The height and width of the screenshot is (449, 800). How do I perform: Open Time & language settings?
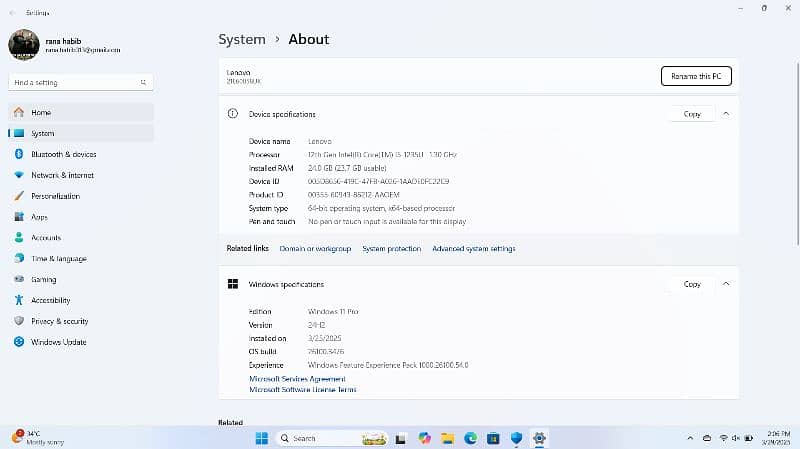tap(81, 259)
